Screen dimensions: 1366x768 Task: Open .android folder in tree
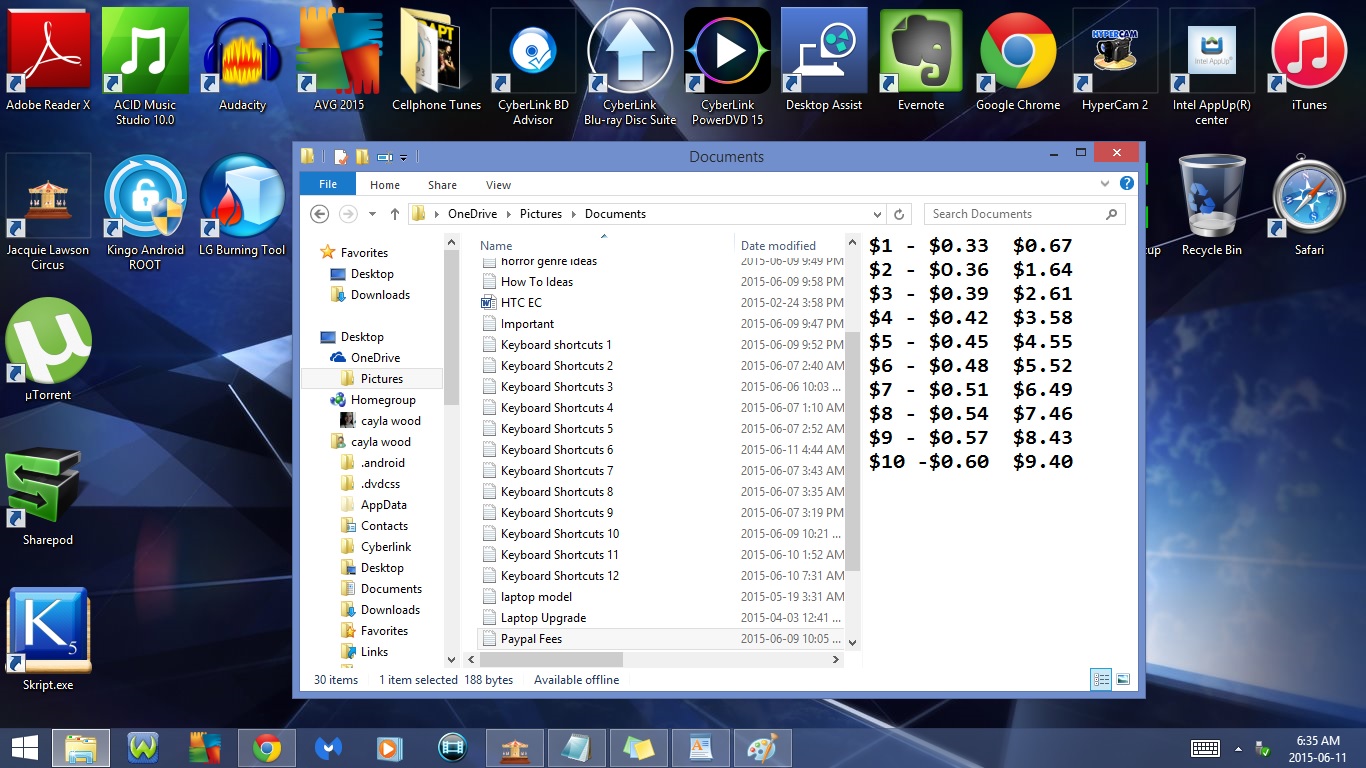tap(383, 463)
